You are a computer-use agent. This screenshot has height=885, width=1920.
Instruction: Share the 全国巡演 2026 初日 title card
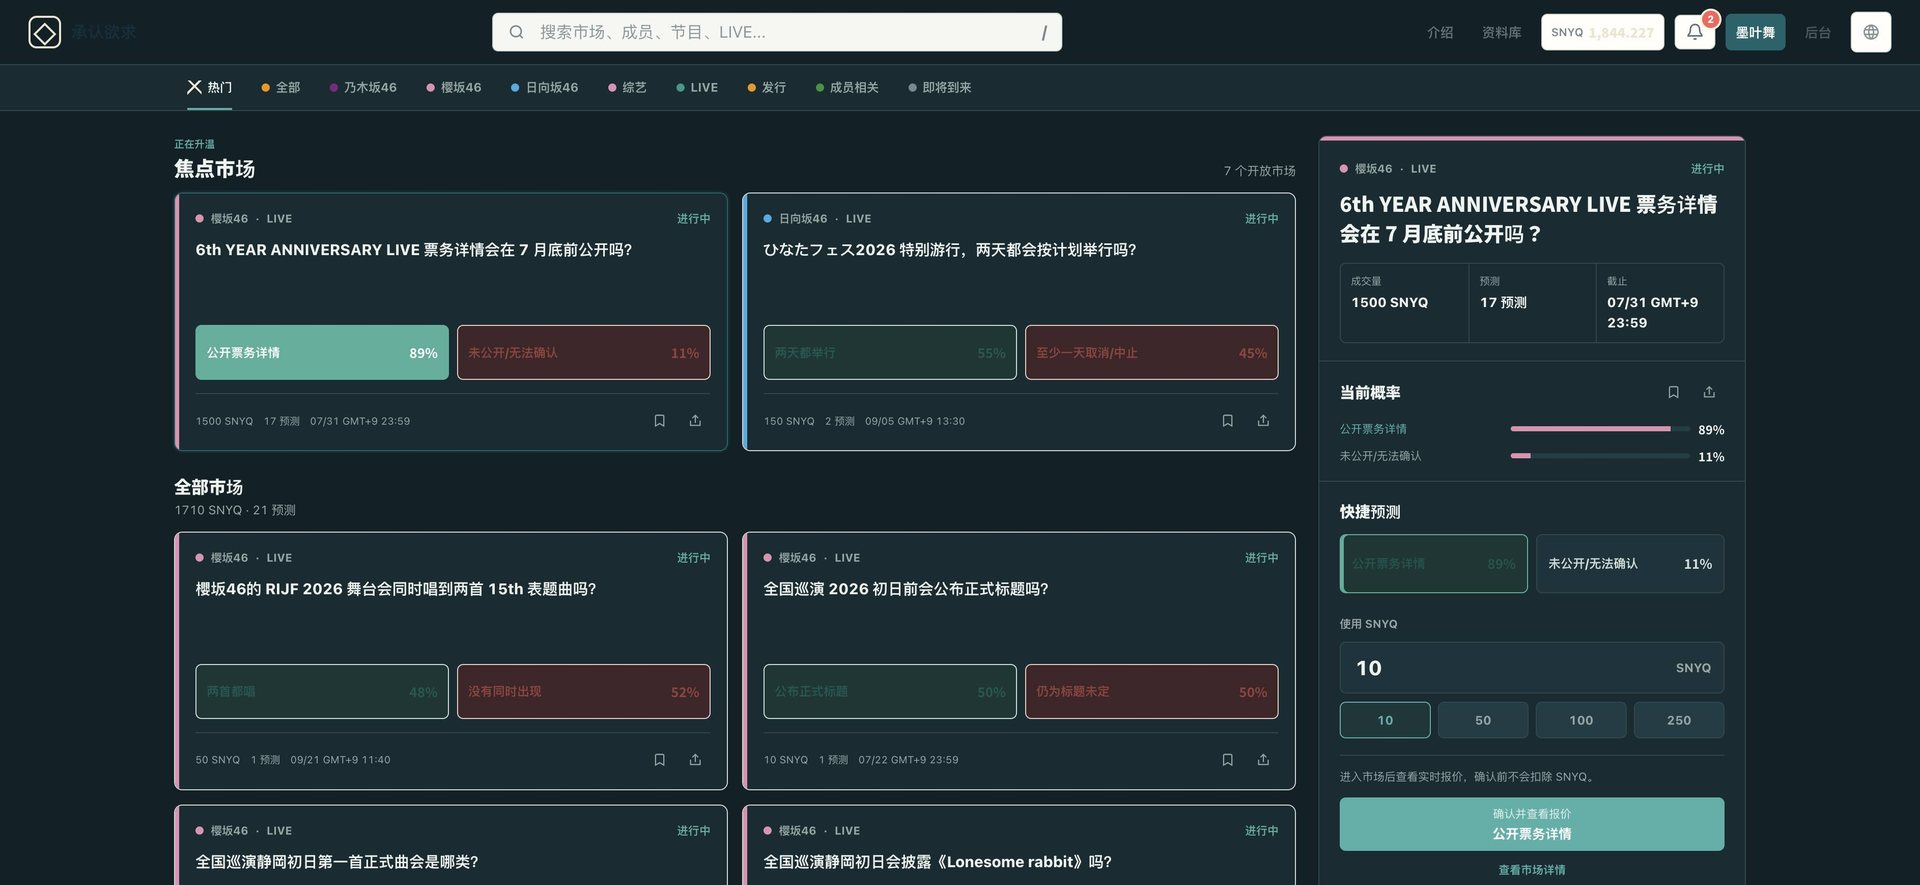click(x=1263, y=760)
